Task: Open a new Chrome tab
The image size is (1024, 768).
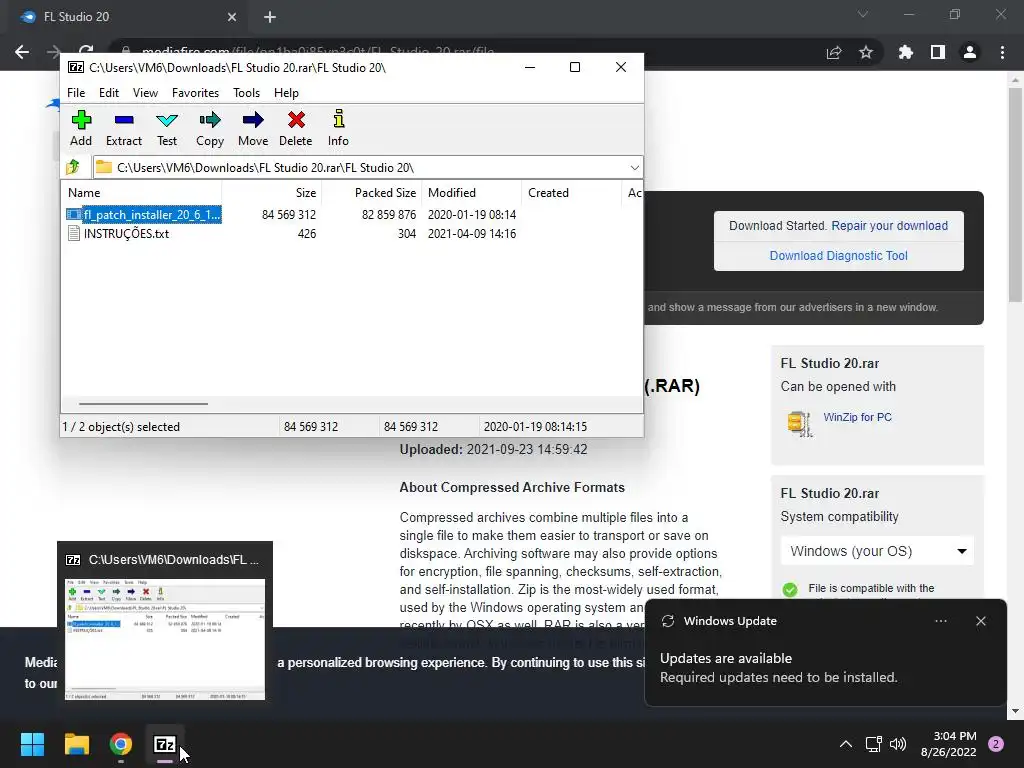Action: pyautogui.click(x=270, y=17)
